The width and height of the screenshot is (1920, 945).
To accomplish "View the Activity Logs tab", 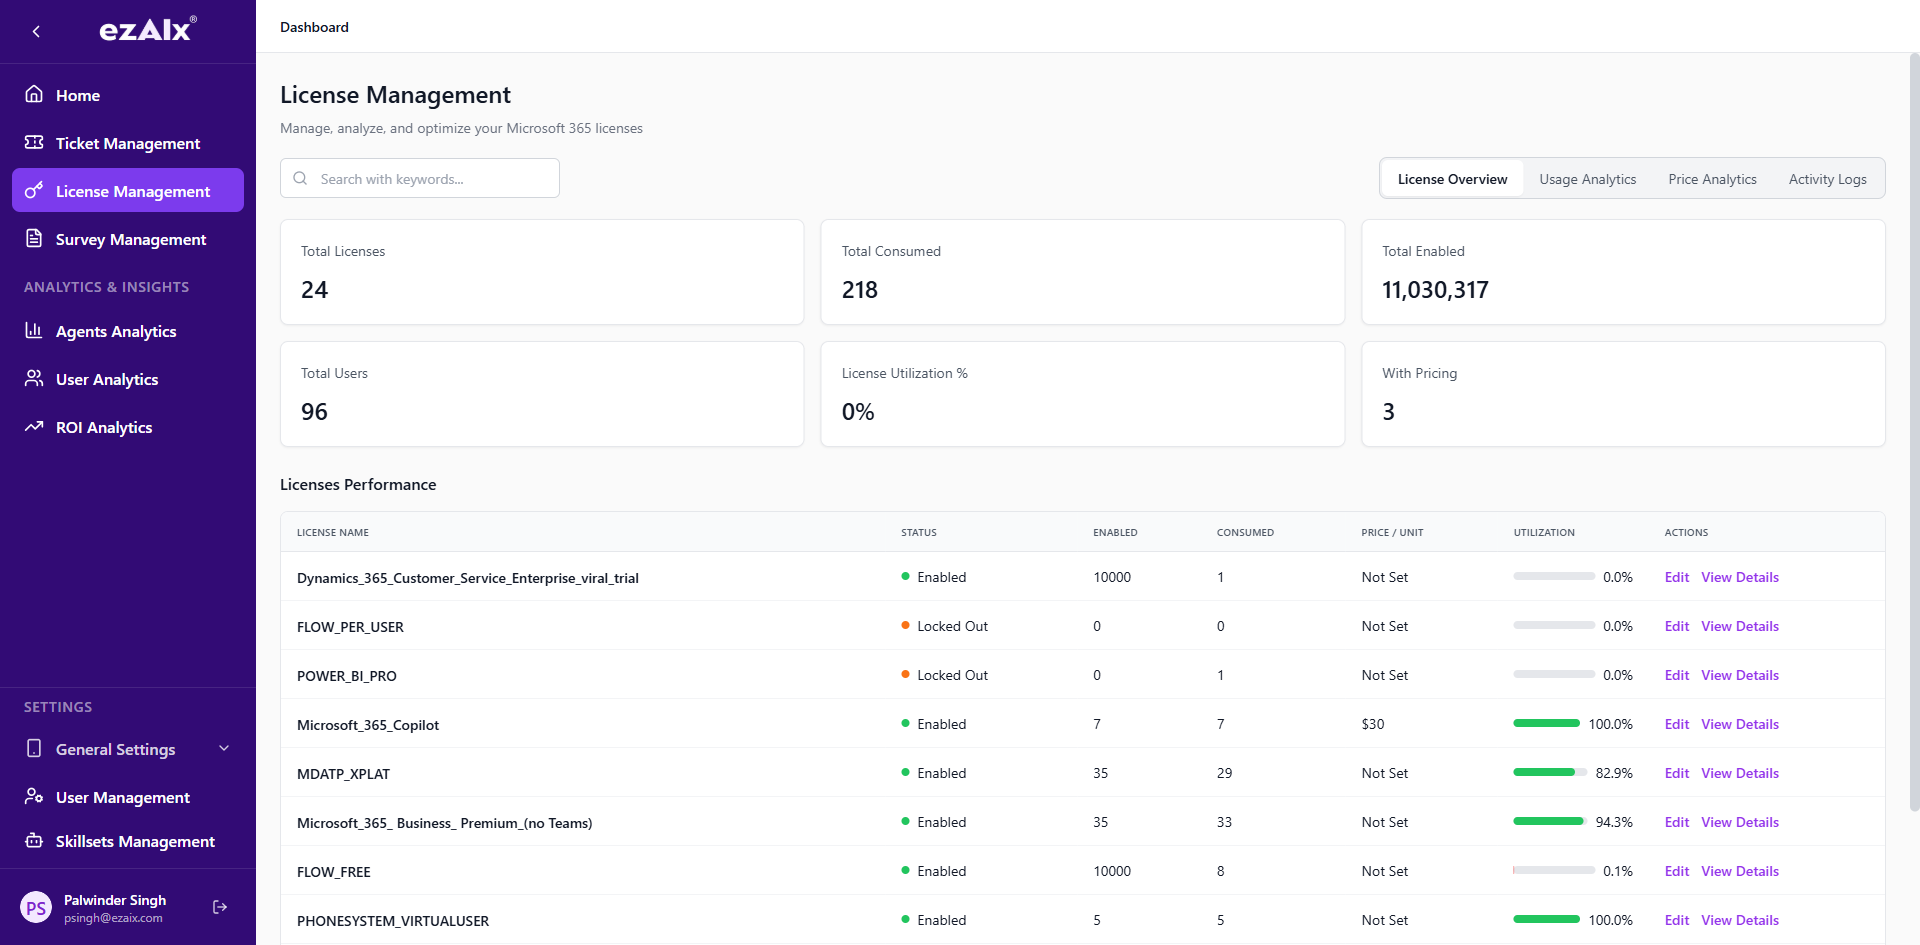I will click(x=1827, y=178).
